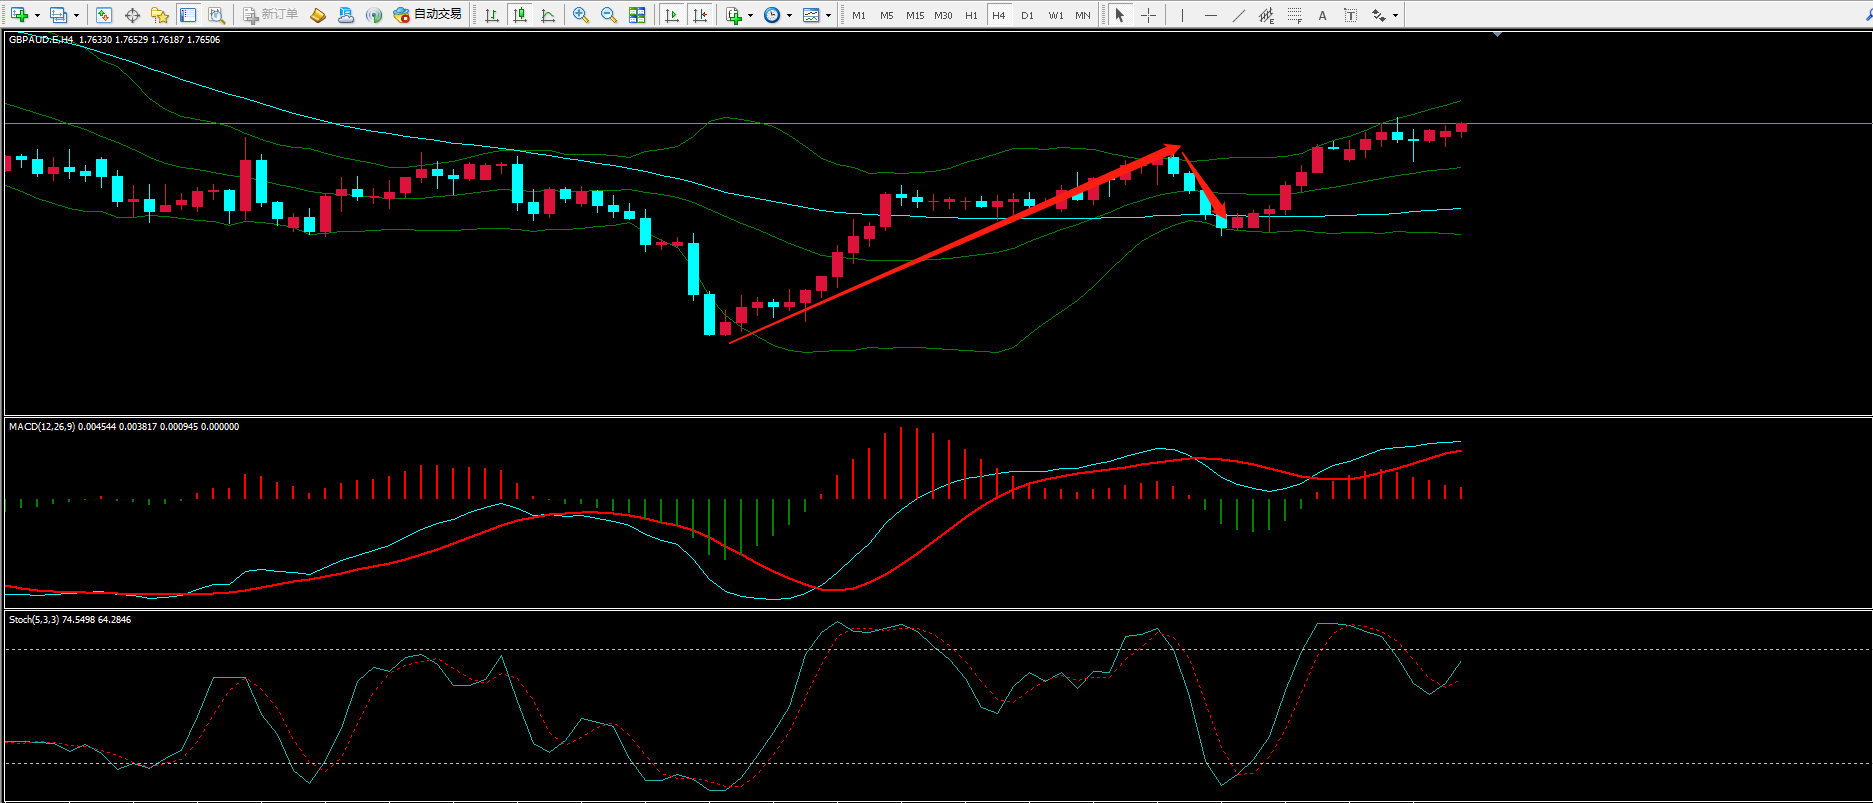This screenshot has height=803, width=1873.
Task: Click the GBPAUD.E,H4 chart label
Action: point(41,40)
